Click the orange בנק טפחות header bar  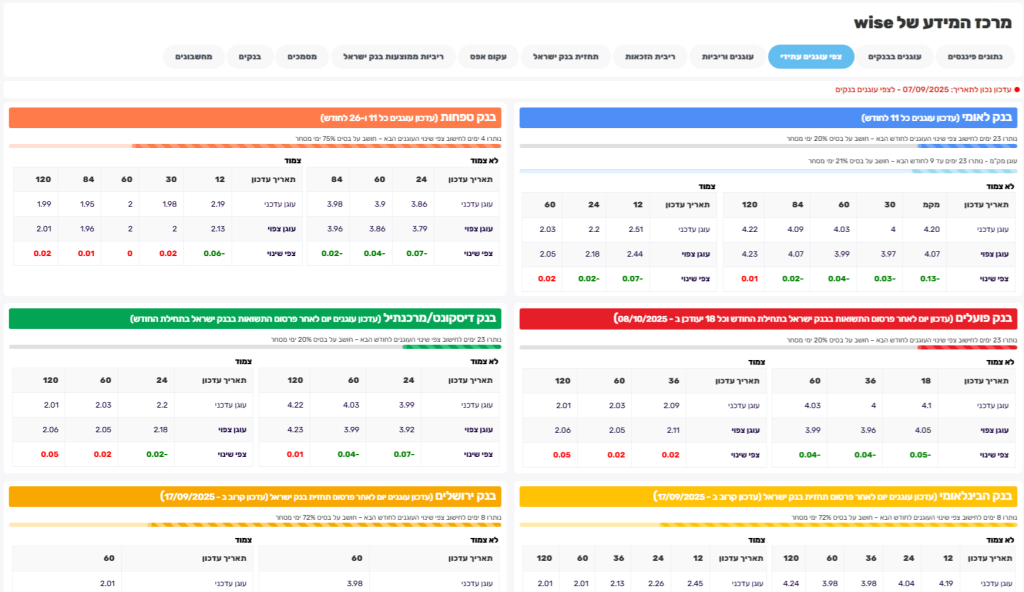tap(254, 118)
